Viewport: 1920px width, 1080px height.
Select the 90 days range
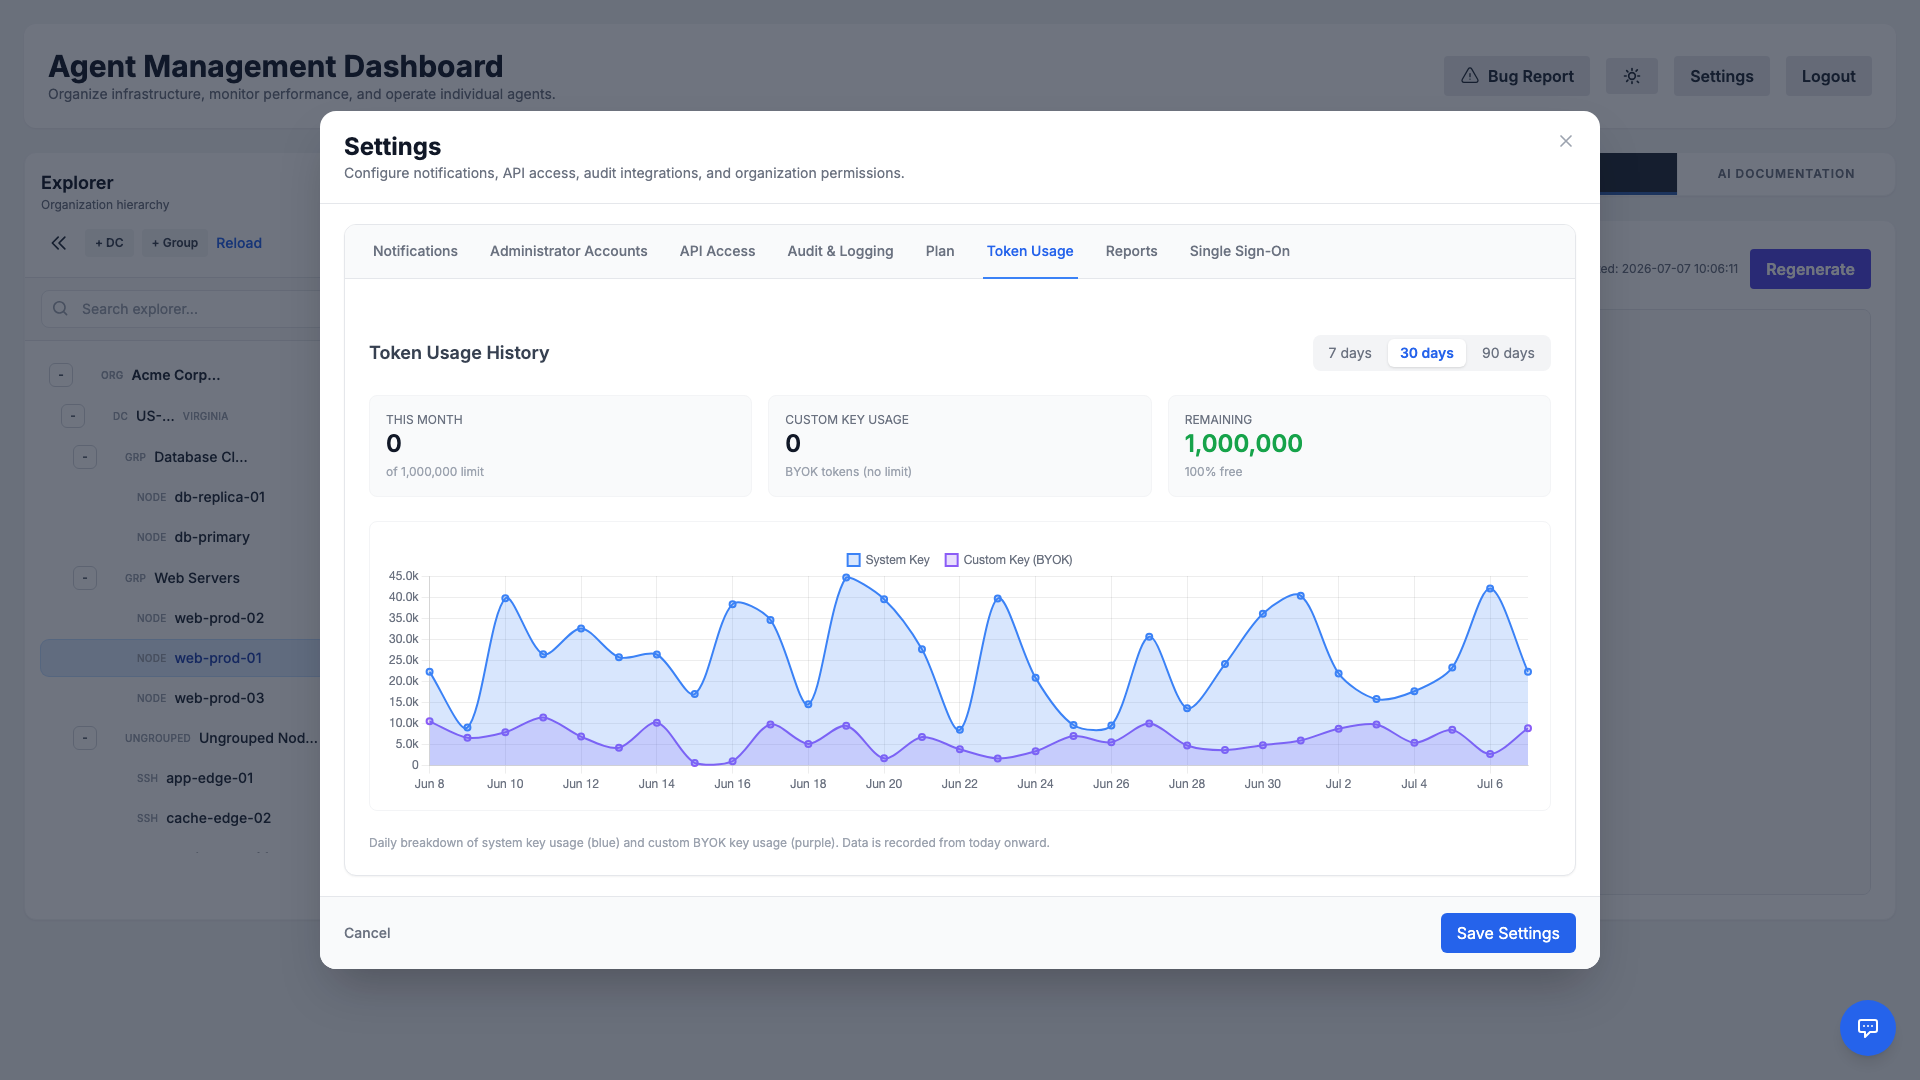point(1508,353)
